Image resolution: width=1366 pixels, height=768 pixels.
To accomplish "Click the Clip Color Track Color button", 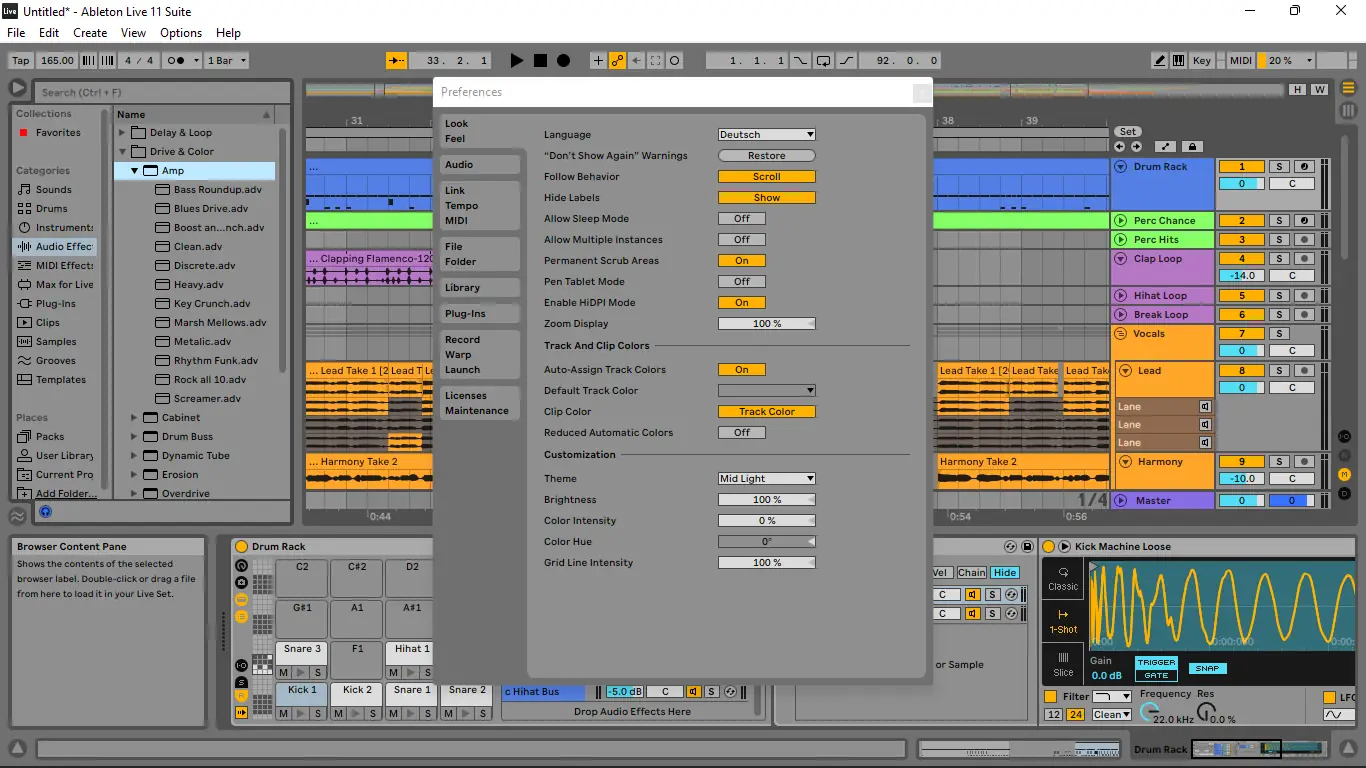I will pos(767,412).
